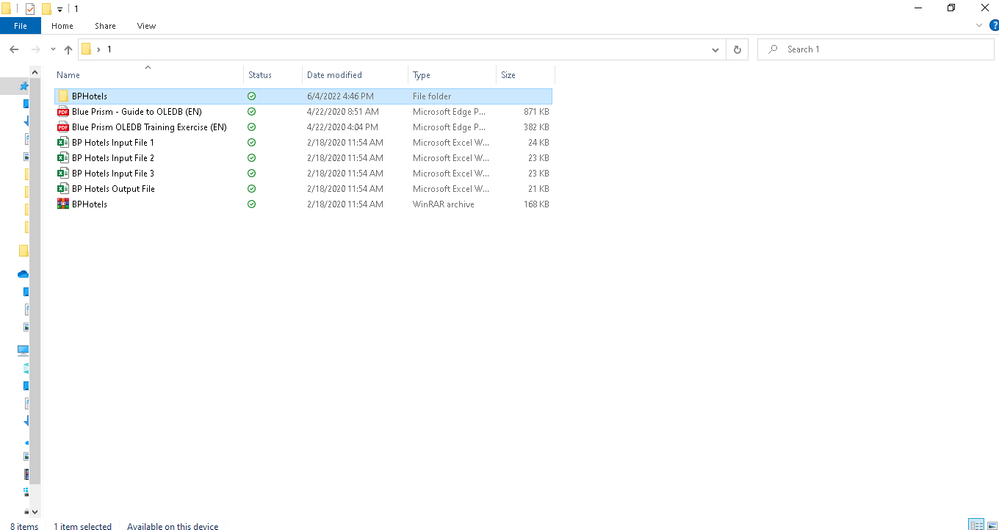
Task: Click the WinRAR archive icon of BPHotels
Action: click(62, 204)
